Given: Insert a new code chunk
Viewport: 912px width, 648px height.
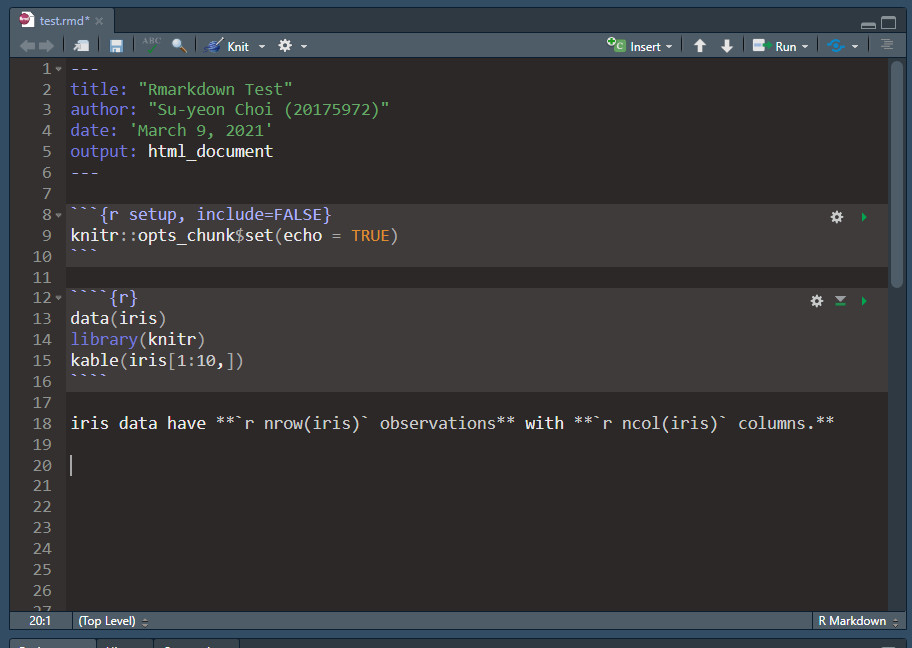Looking at the screenshot, I should (x=639, y=46).
